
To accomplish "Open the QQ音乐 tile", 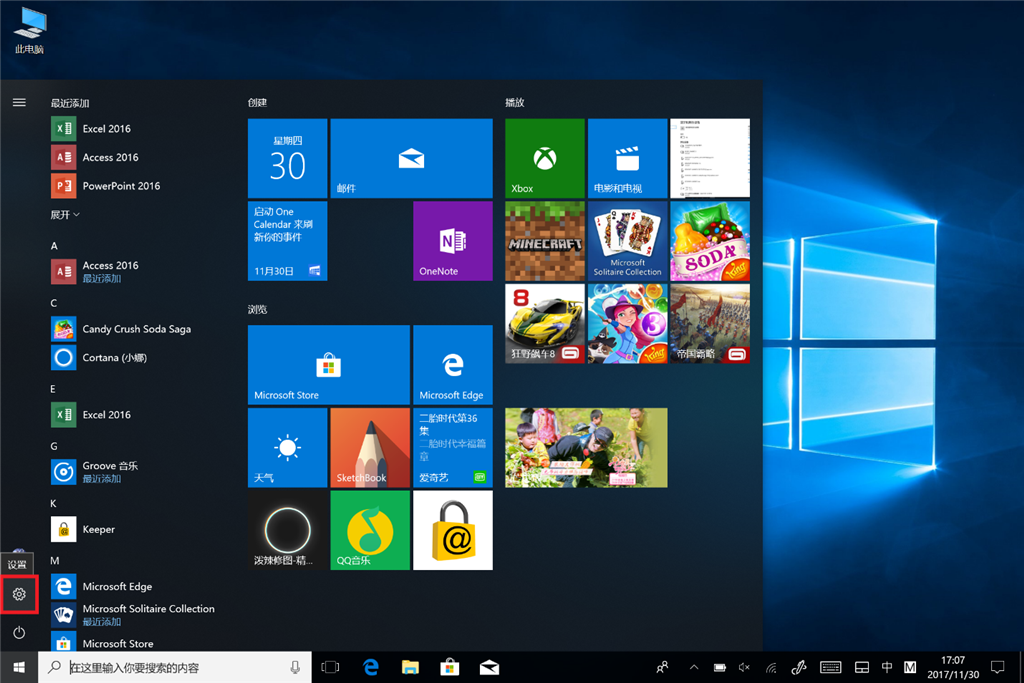I will tap(370, 530).
